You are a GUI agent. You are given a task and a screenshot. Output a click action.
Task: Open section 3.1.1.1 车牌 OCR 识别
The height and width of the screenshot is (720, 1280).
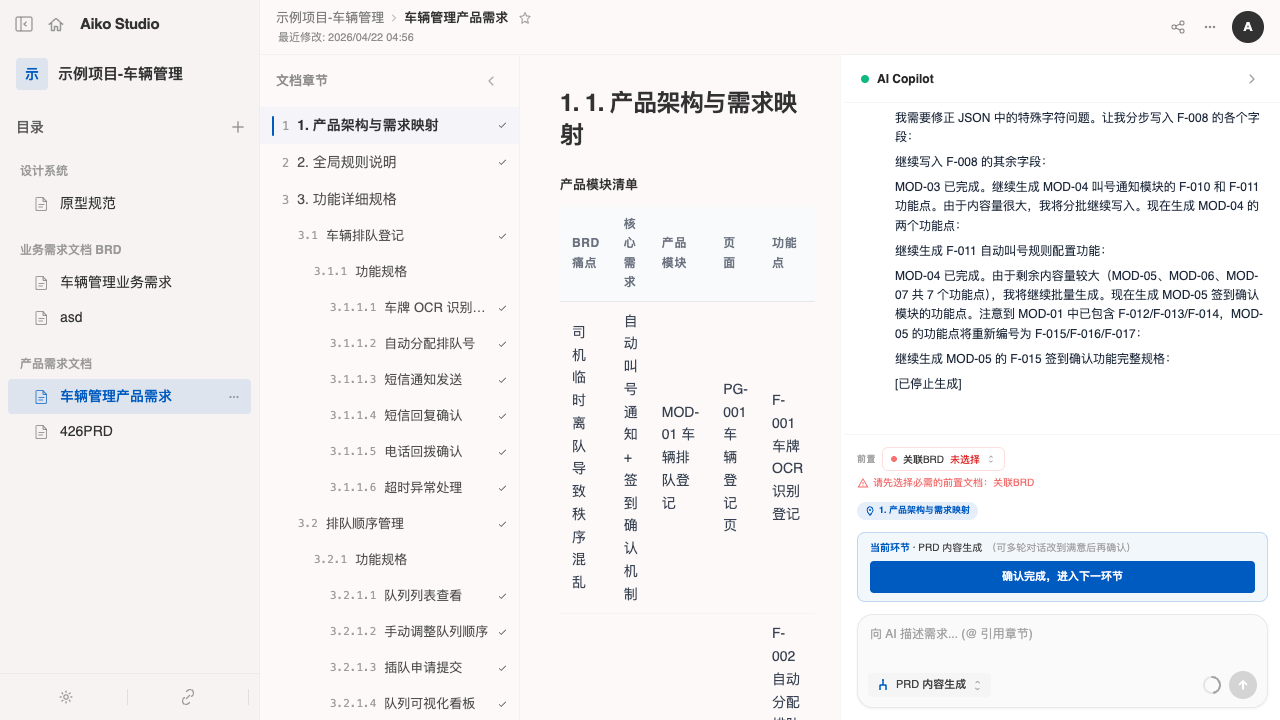coord(390,308)
